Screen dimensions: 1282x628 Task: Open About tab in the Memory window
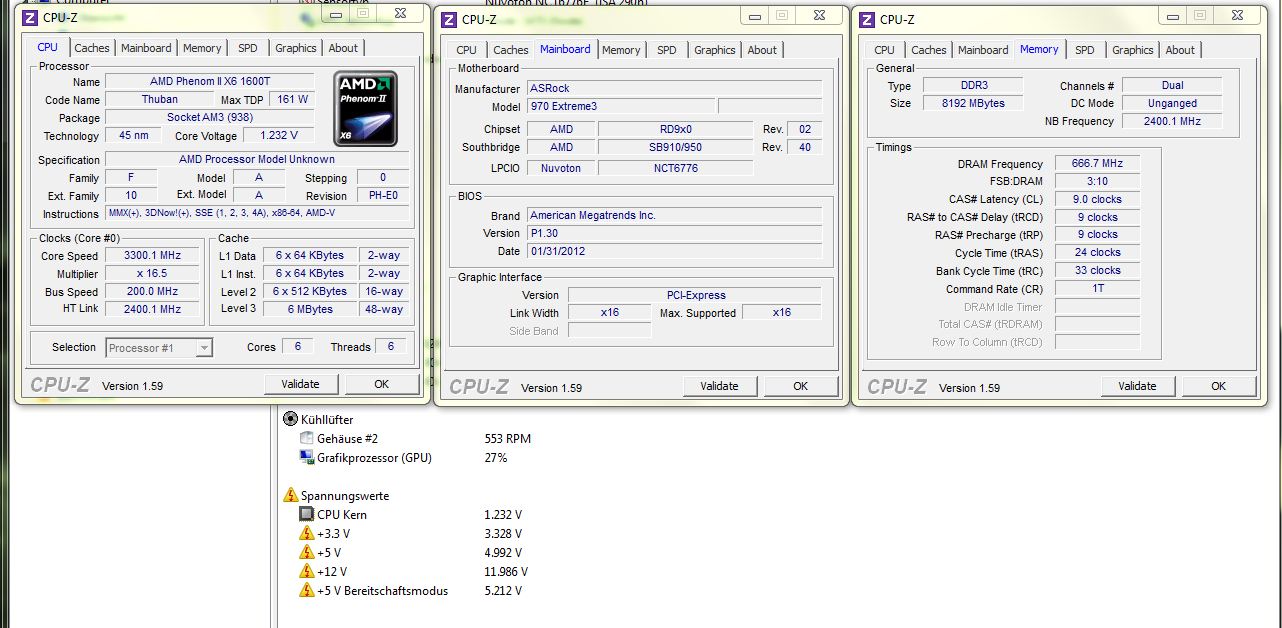click(1180, 50)
